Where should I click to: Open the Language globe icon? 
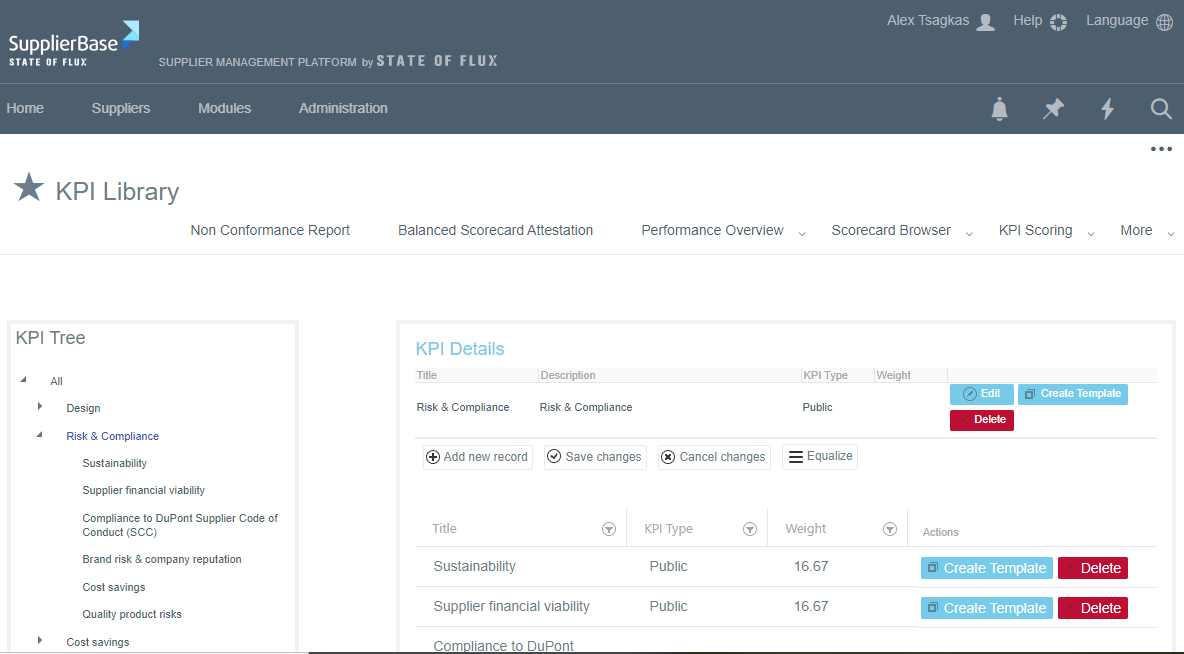pos(1164,21)
